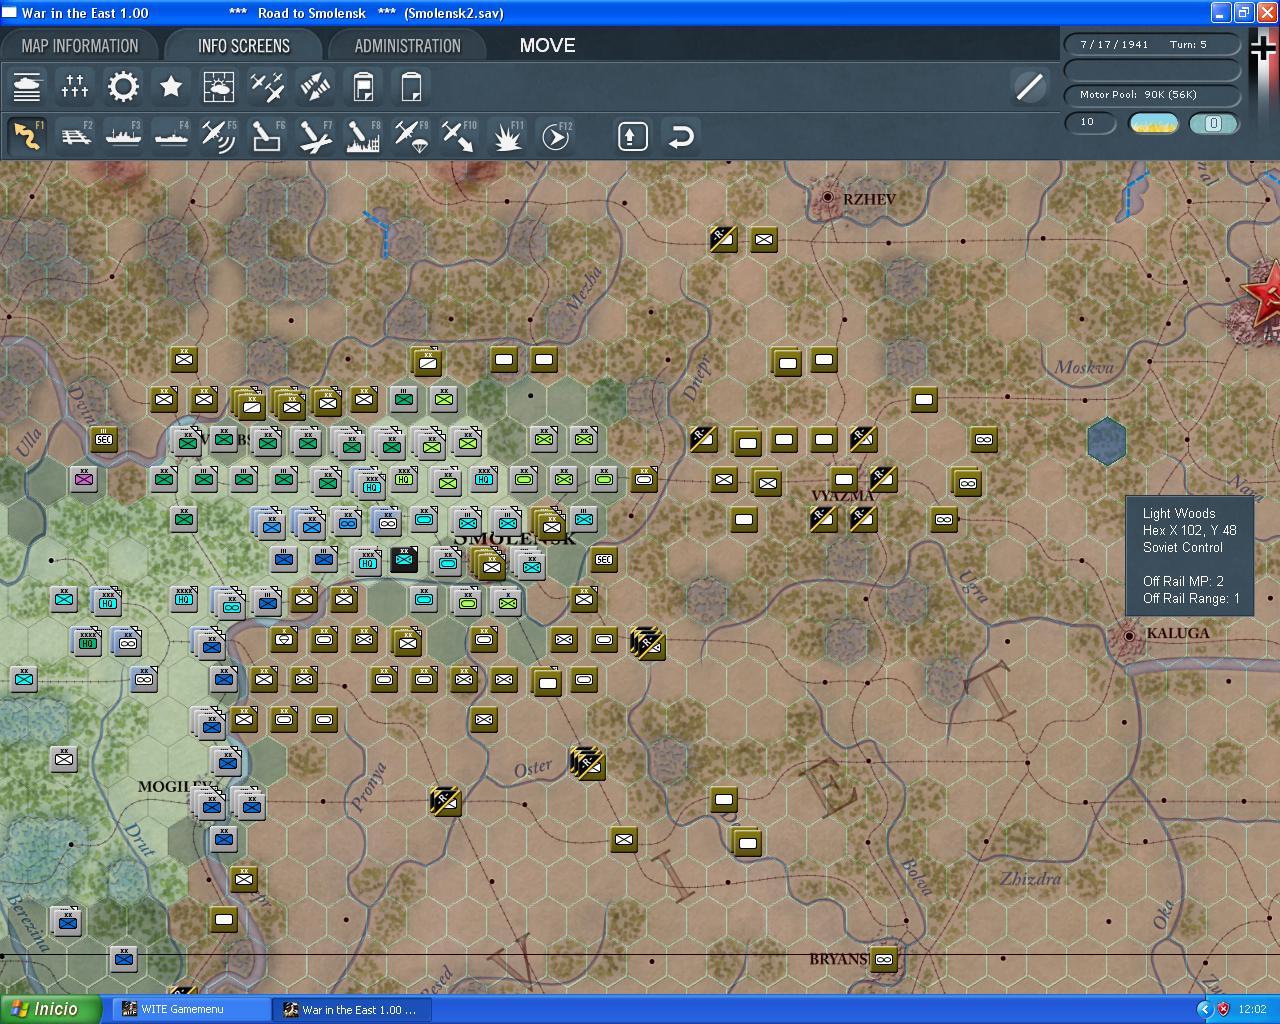Select the F7 bomb airfield mode
The height and width of the screenshot is (1024, 1280).
coord(315,136)
